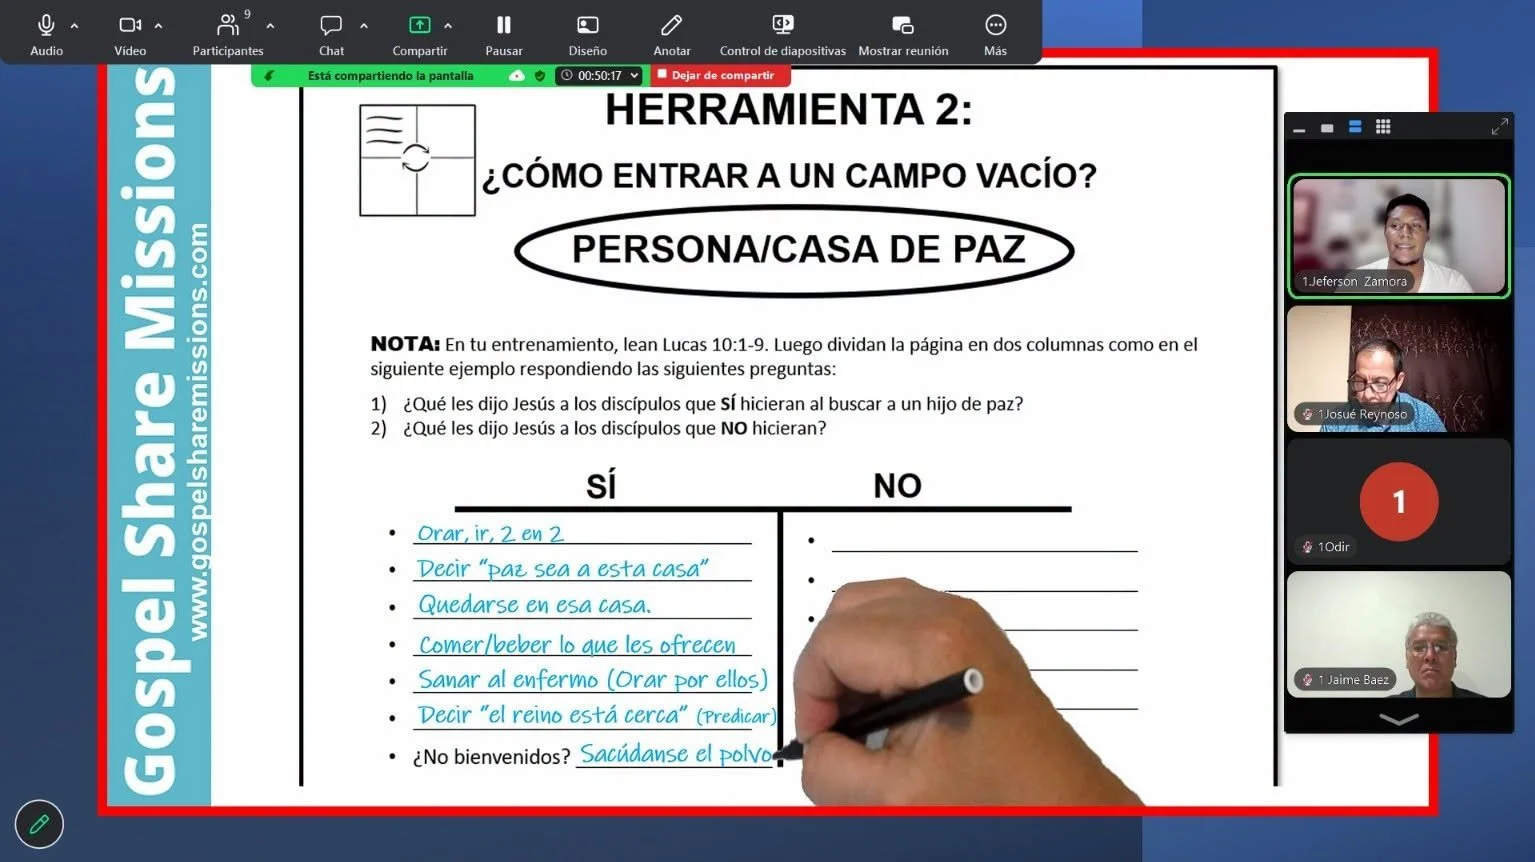Expand the Audio options arrow
Image resolution: width=1535 pixels, height=862 pixels.
(74, 25)
